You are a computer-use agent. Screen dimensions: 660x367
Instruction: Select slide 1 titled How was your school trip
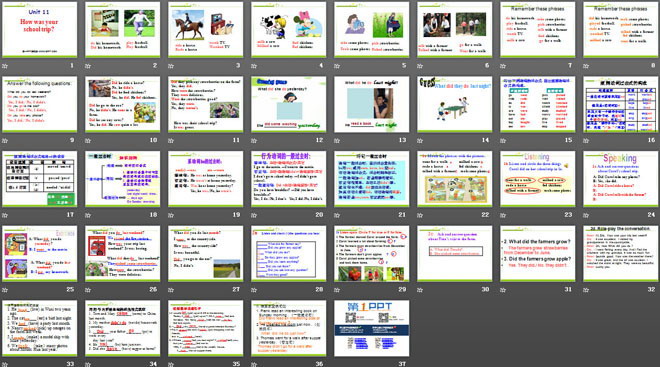[x=40, y=29]
